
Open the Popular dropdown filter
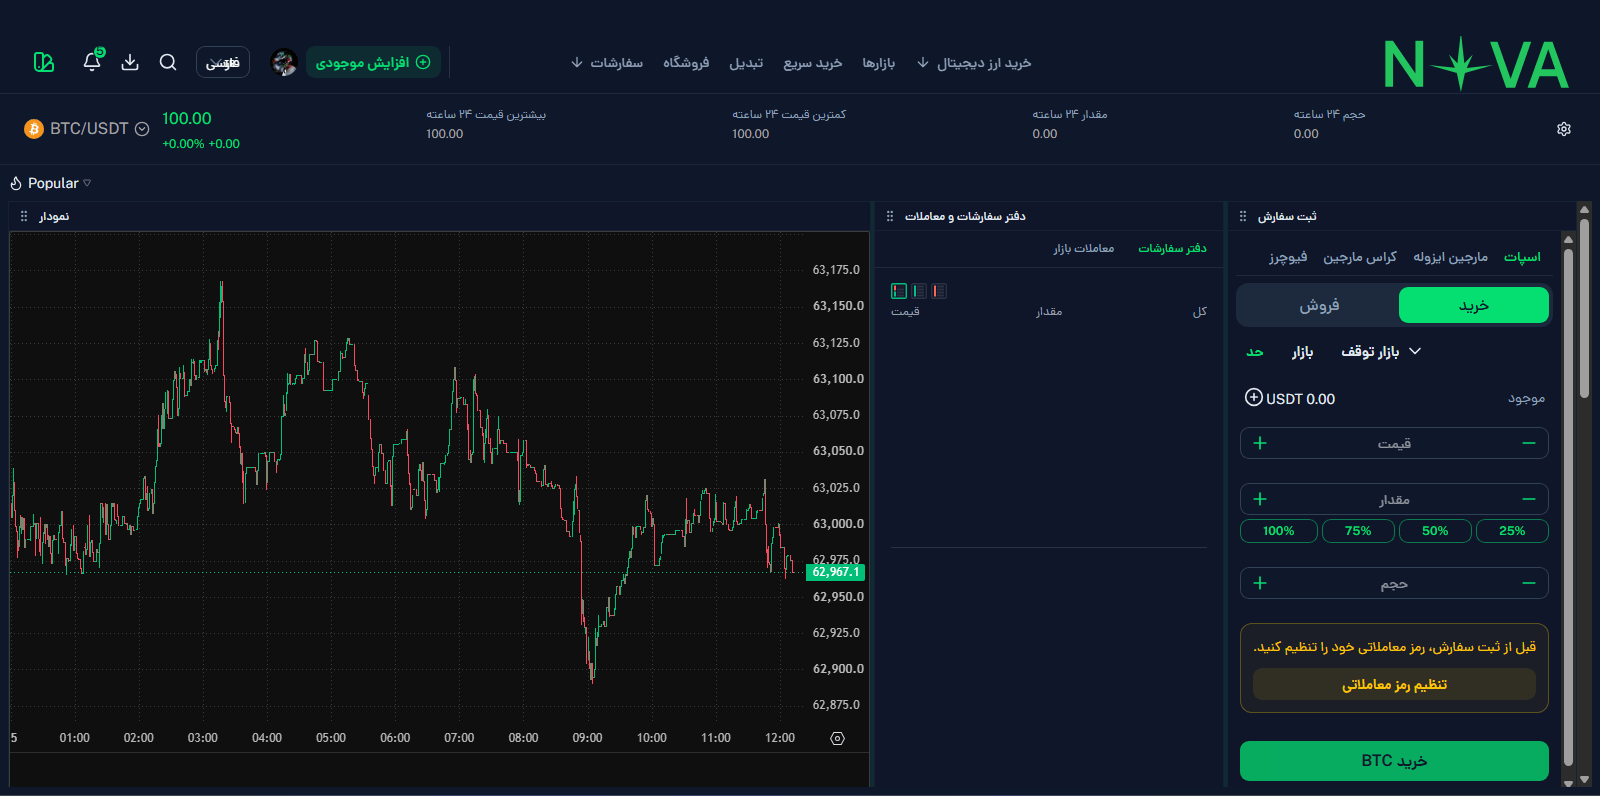click(51, 183)
